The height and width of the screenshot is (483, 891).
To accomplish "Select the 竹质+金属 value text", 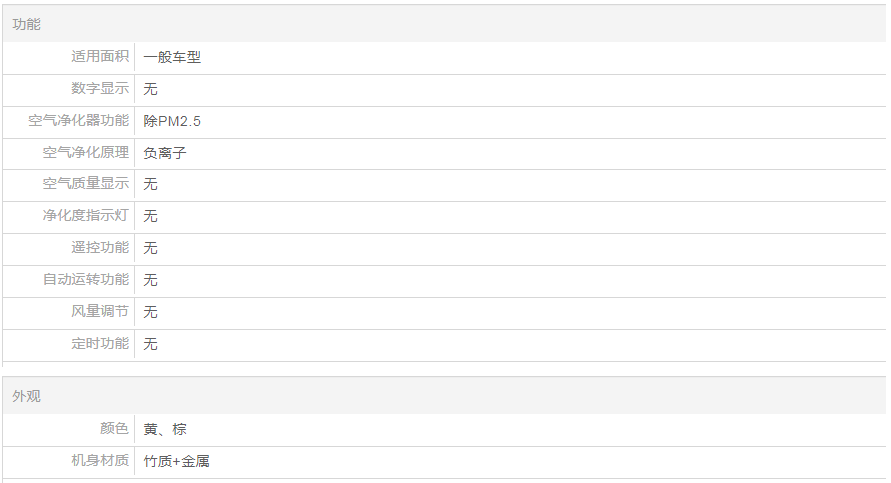I will 177,461.
